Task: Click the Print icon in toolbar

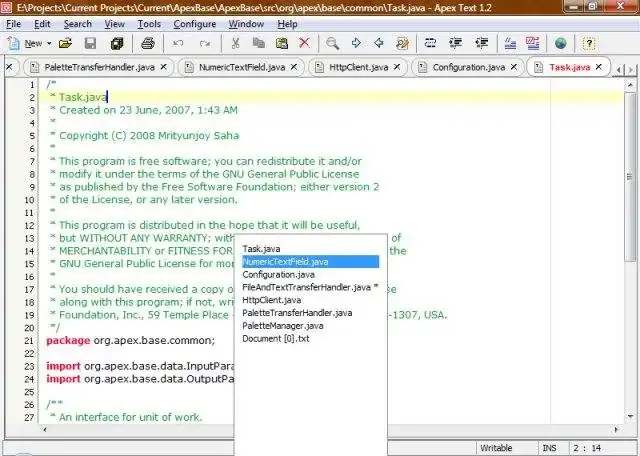Action: [148, 43]
